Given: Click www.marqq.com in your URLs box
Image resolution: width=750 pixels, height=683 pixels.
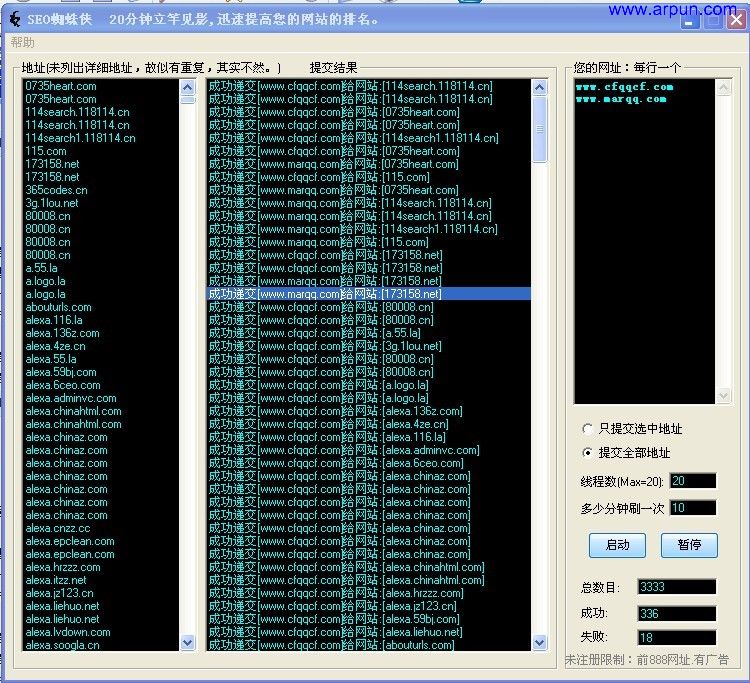Looking at the screenshot, I should click(x=621, y=99).
